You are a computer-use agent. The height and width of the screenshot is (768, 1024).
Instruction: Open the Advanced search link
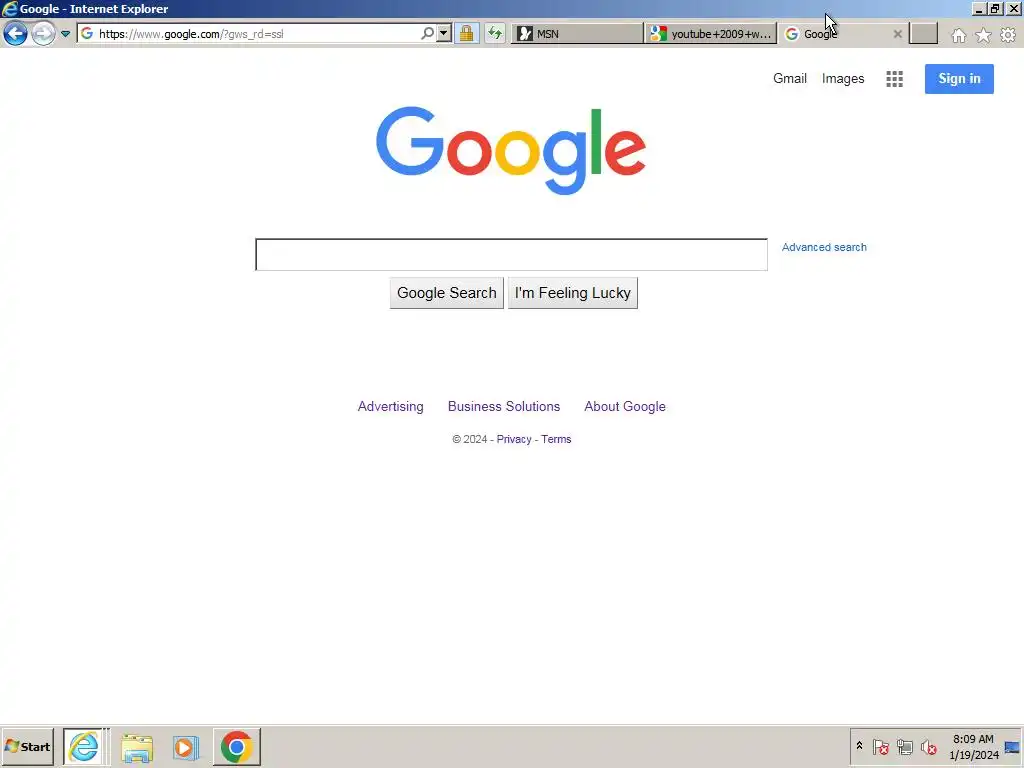click(x=824, y=247)
